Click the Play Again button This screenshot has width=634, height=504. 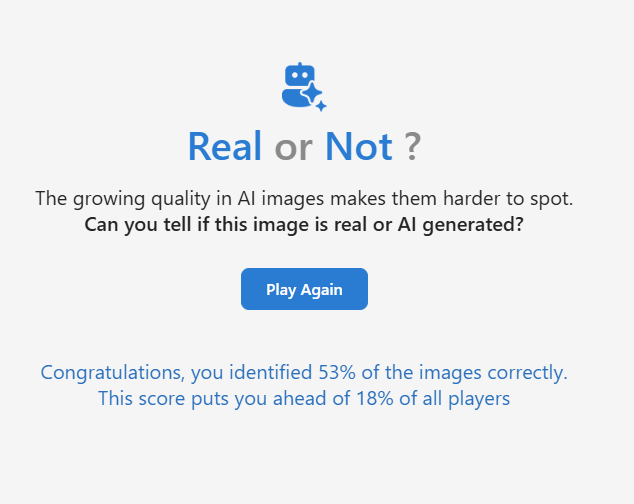point(304,289)
